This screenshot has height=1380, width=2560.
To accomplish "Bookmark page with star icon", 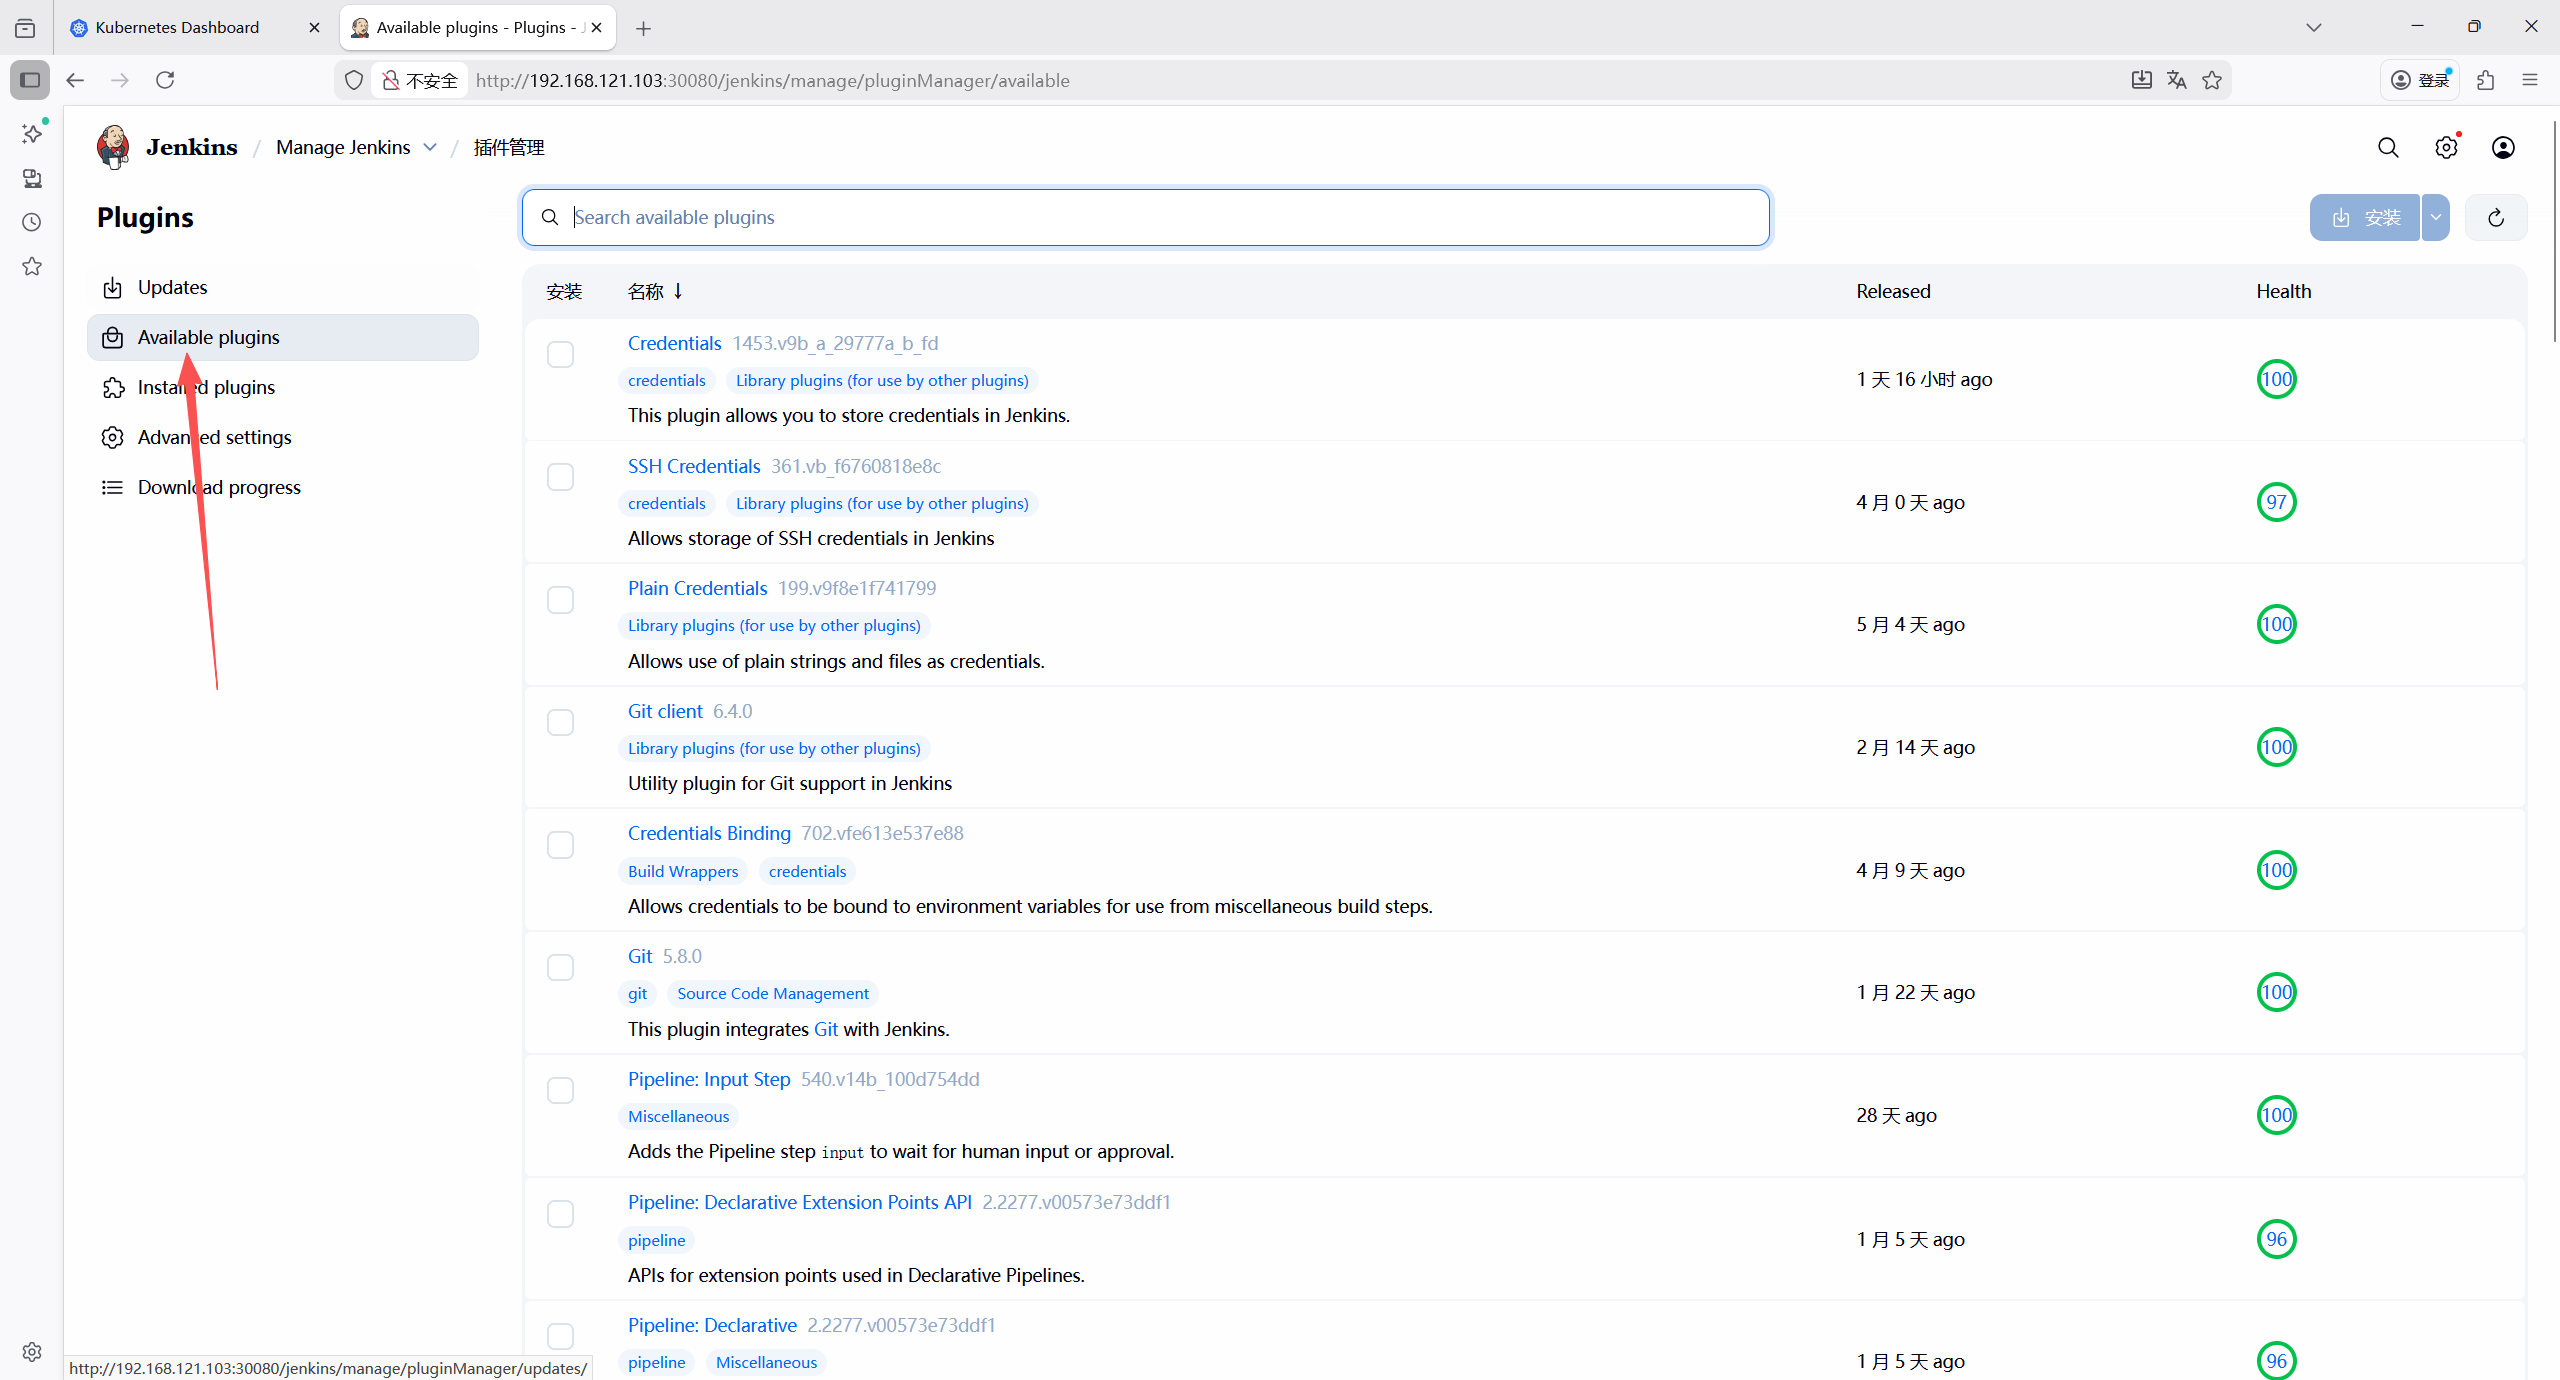I will (x=2212, y=80).
